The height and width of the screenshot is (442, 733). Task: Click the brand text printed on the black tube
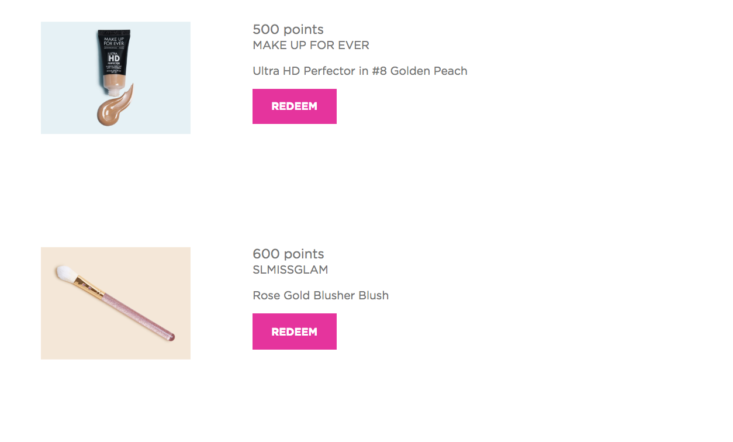coord(114,42)
